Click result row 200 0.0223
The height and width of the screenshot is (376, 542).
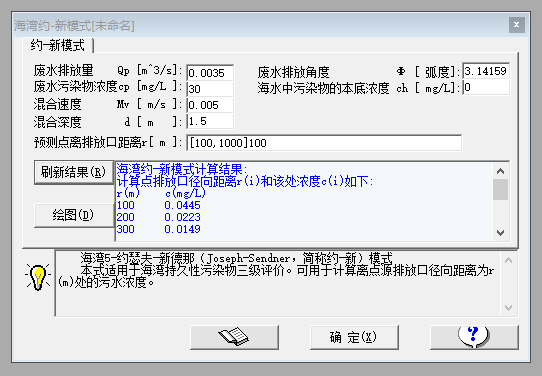[159, 217]
